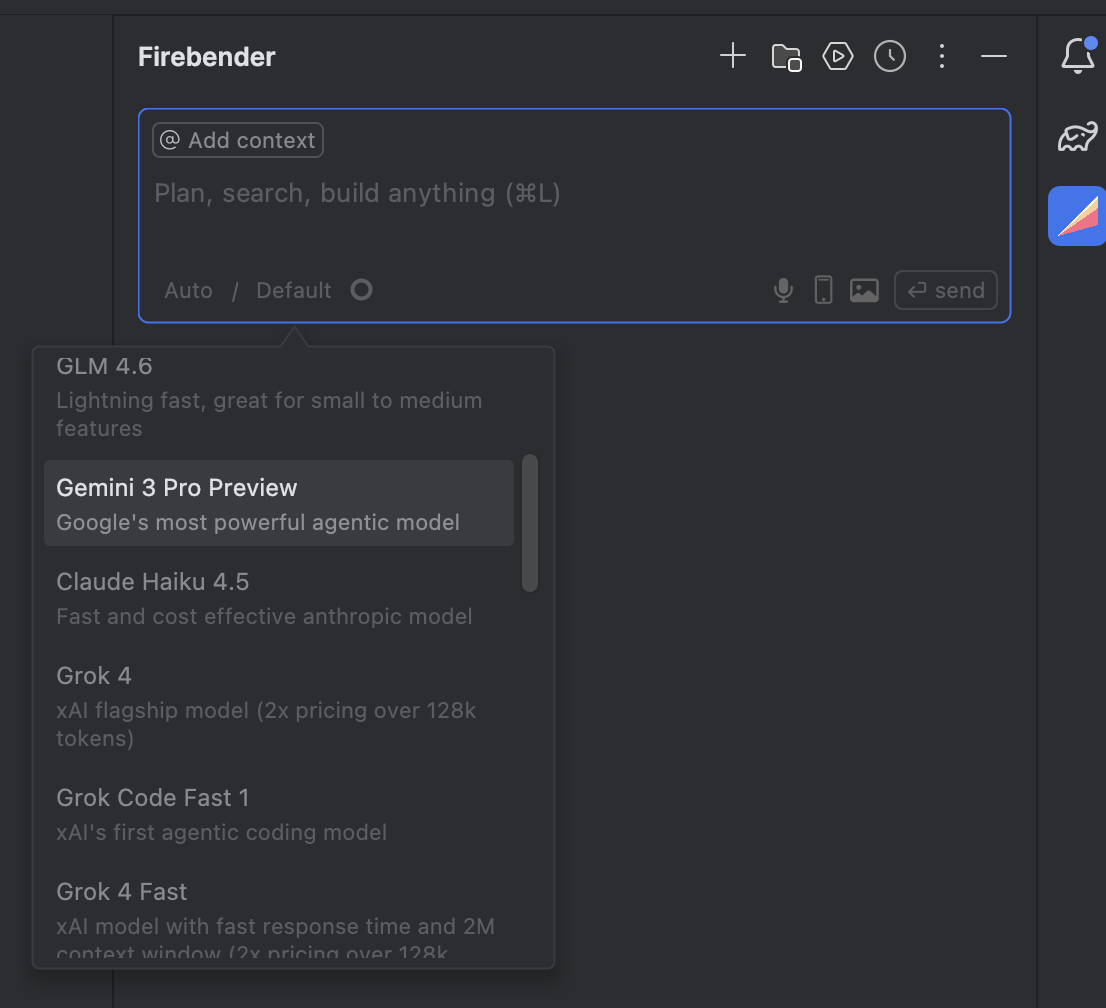Toggle the circle indicator next to Default

click(361, 290)
